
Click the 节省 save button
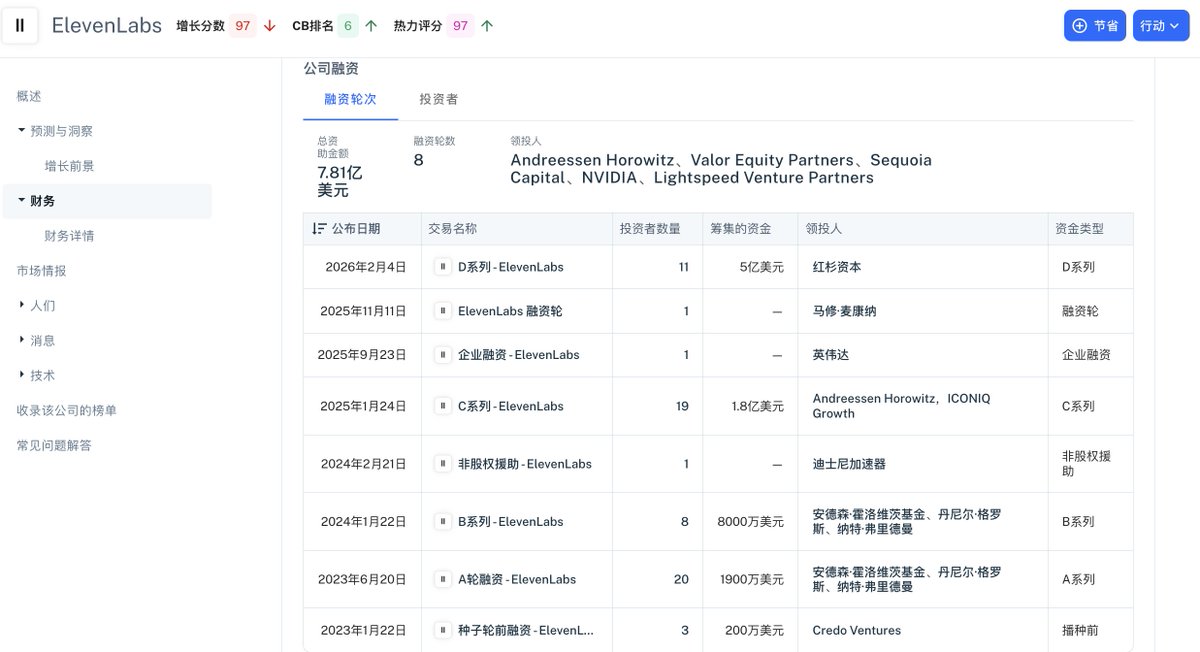click(1094, 26)
